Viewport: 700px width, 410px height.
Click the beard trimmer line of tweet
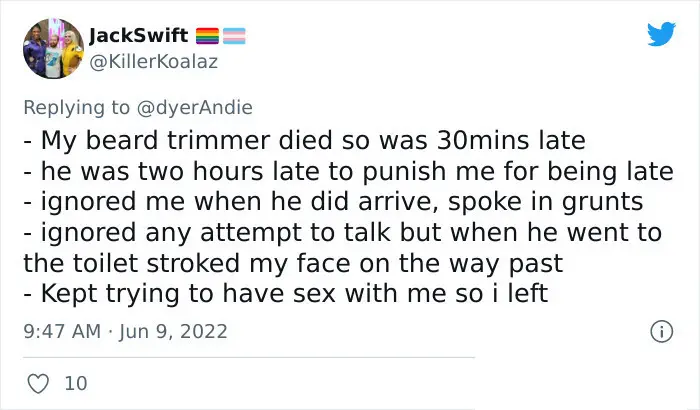pos(304,140)
